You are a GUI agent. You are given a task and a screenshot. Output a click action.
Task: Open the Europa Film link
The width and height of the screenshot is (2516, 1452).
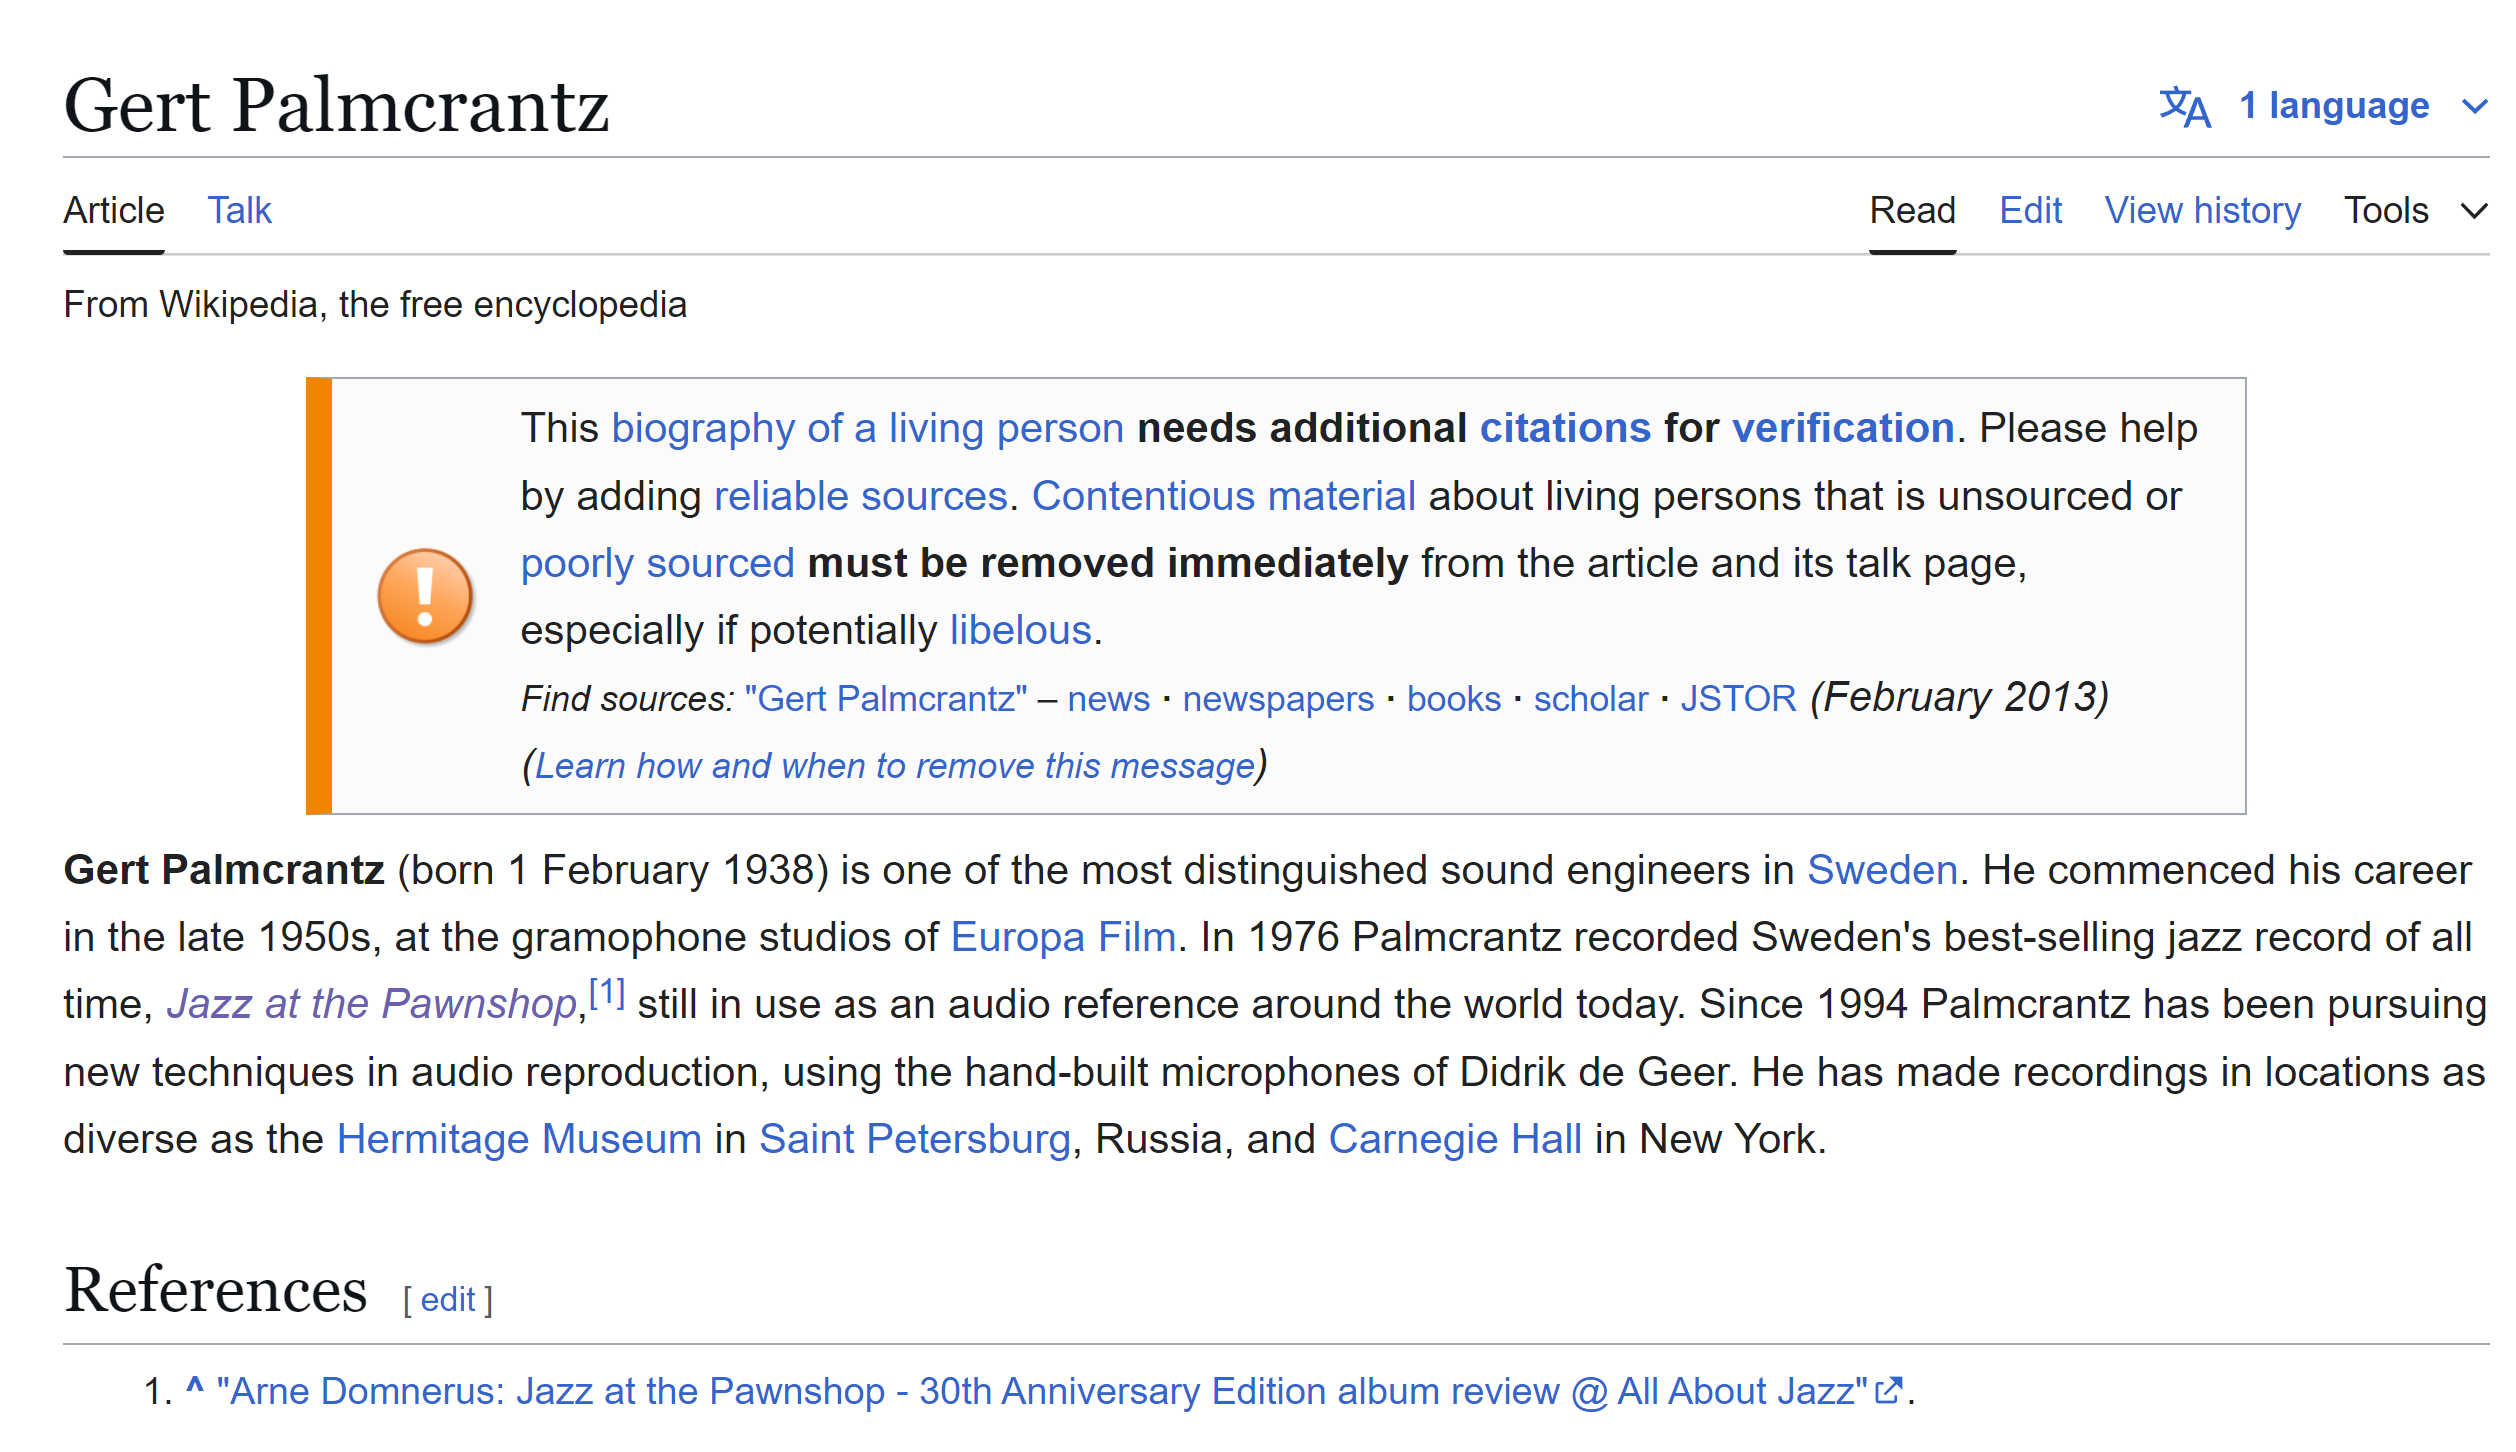tap(1062, 938)
